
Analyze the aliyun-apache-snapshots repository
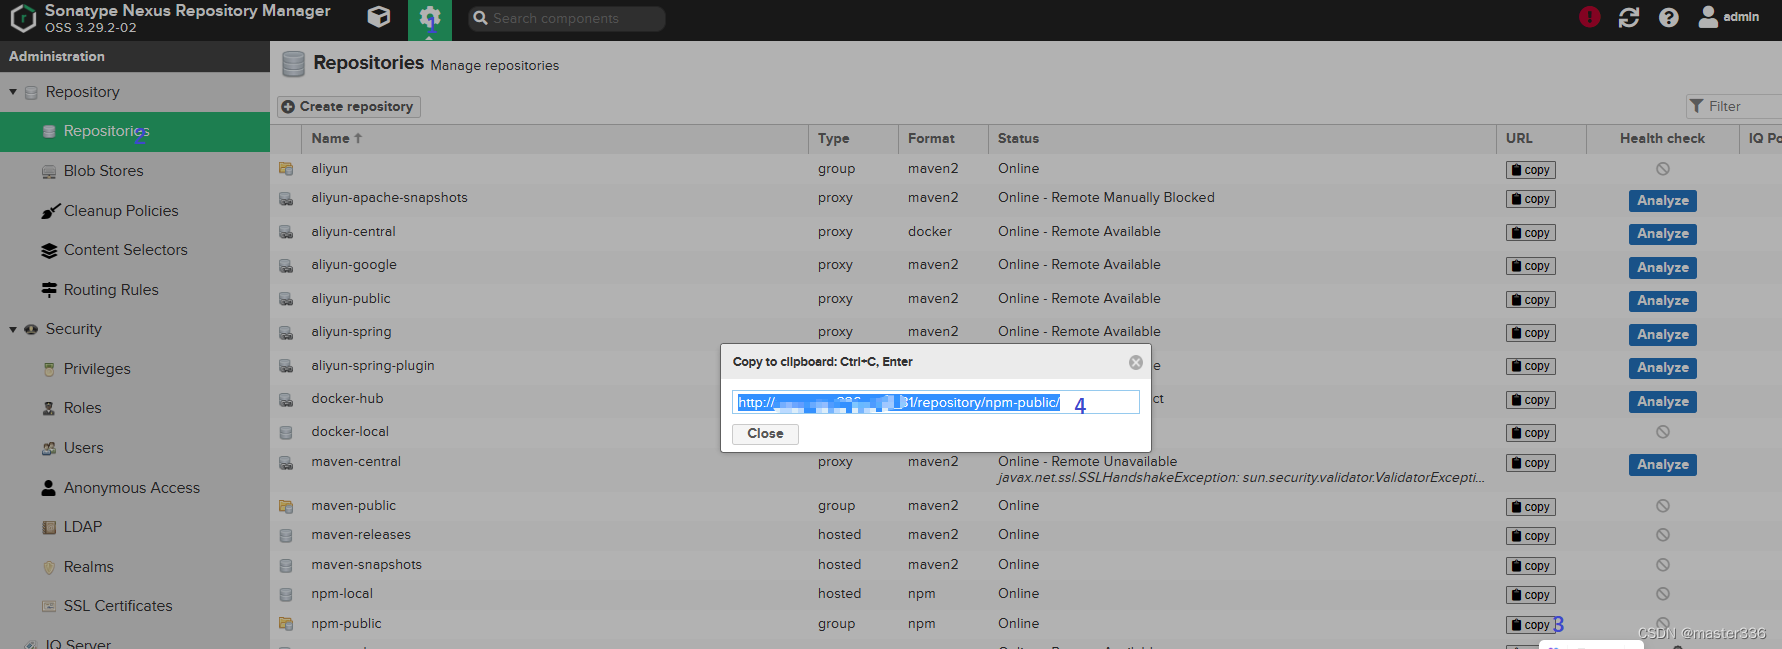pos(1662,201)
